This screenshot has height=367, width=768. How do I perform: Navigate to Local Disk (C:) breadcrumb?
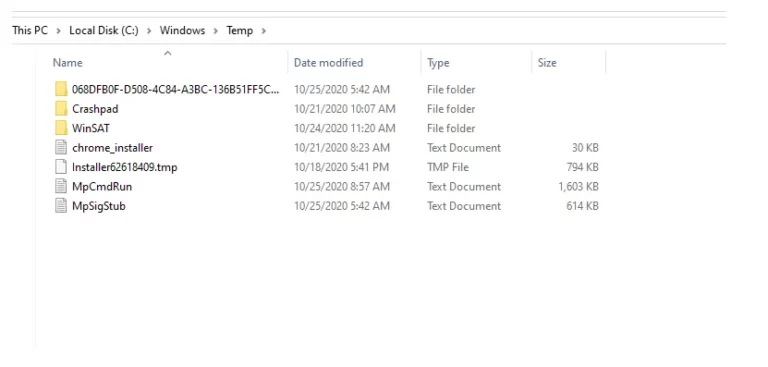point(104,30)
